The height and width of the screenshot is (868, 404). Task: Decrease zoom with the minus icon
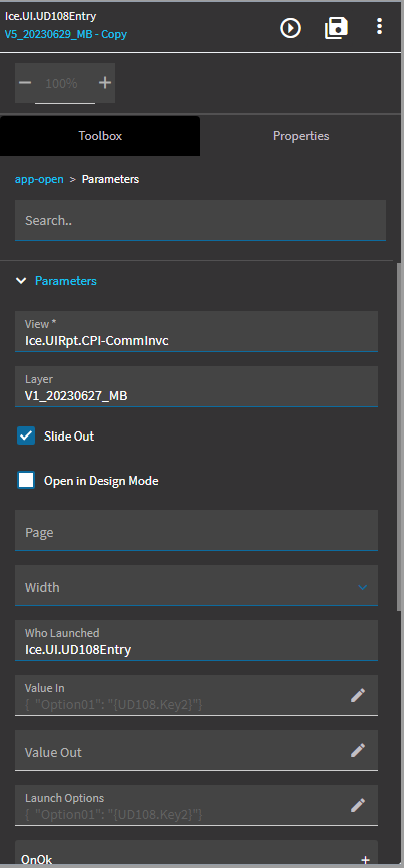[25, 83]
